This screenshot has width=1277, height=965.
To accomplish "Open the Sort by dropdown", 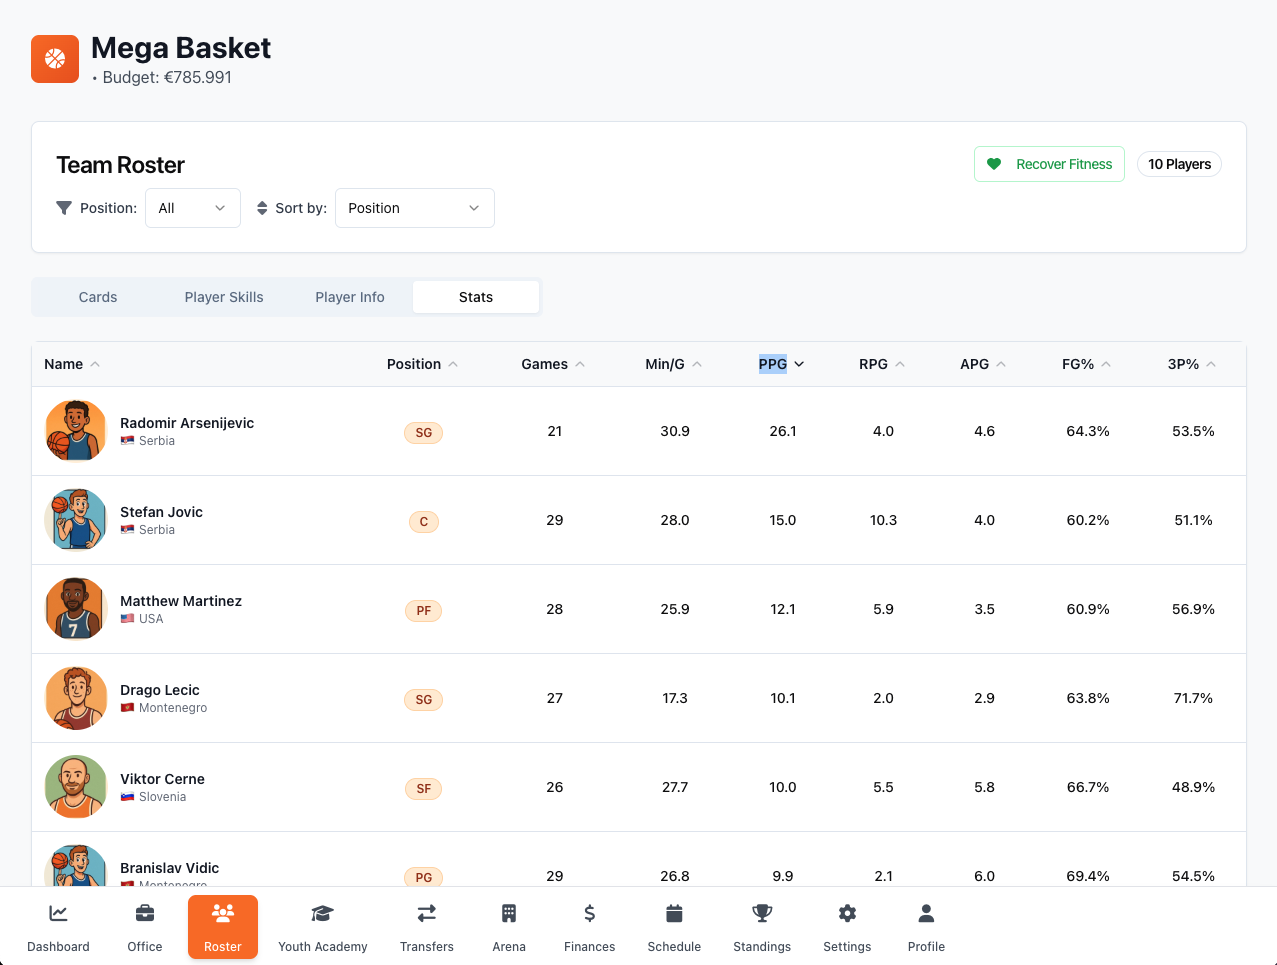I will click(415, 208).
